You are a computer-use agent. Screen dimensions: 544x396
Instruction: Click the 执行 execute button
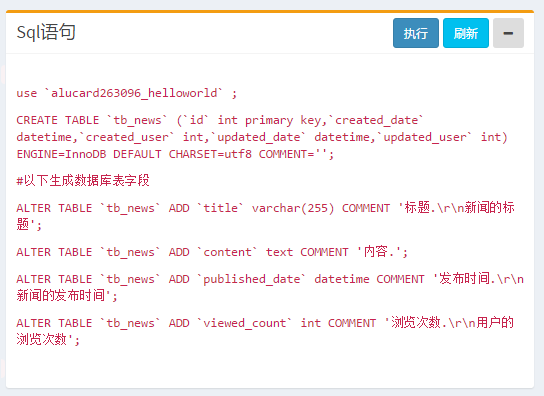tap(416, 33)
